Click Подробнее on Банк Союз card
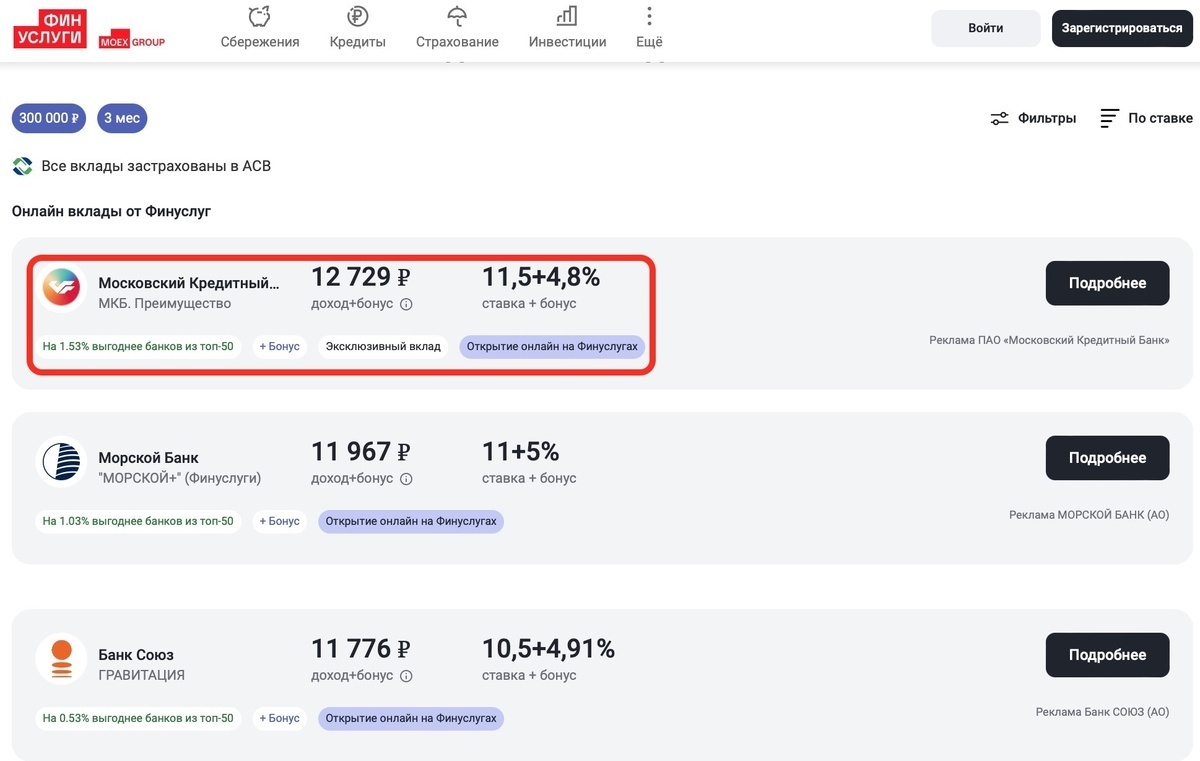 (1107, 655)
